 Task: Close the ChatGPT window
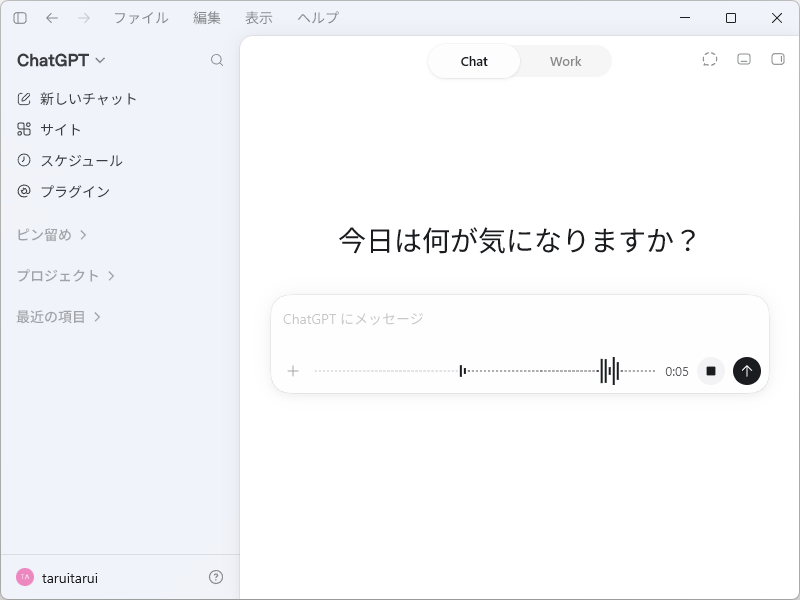click(x=777, y=18)
